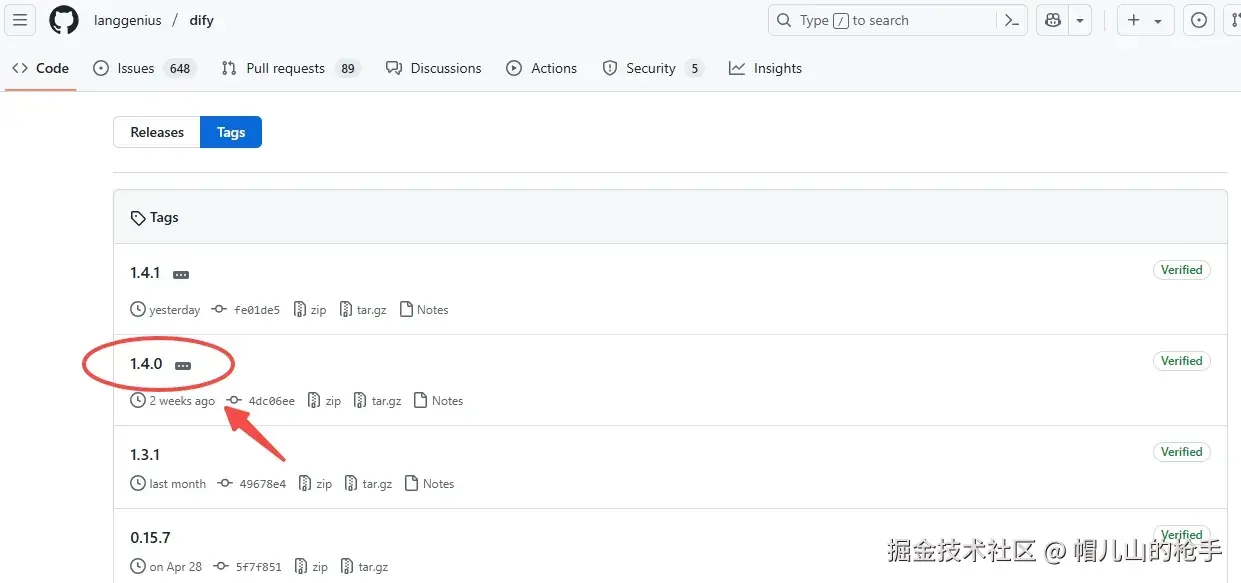Click the 'Tags' panel heading
Viewport: 1241px width, 583px height.
(x=164, y=217)
